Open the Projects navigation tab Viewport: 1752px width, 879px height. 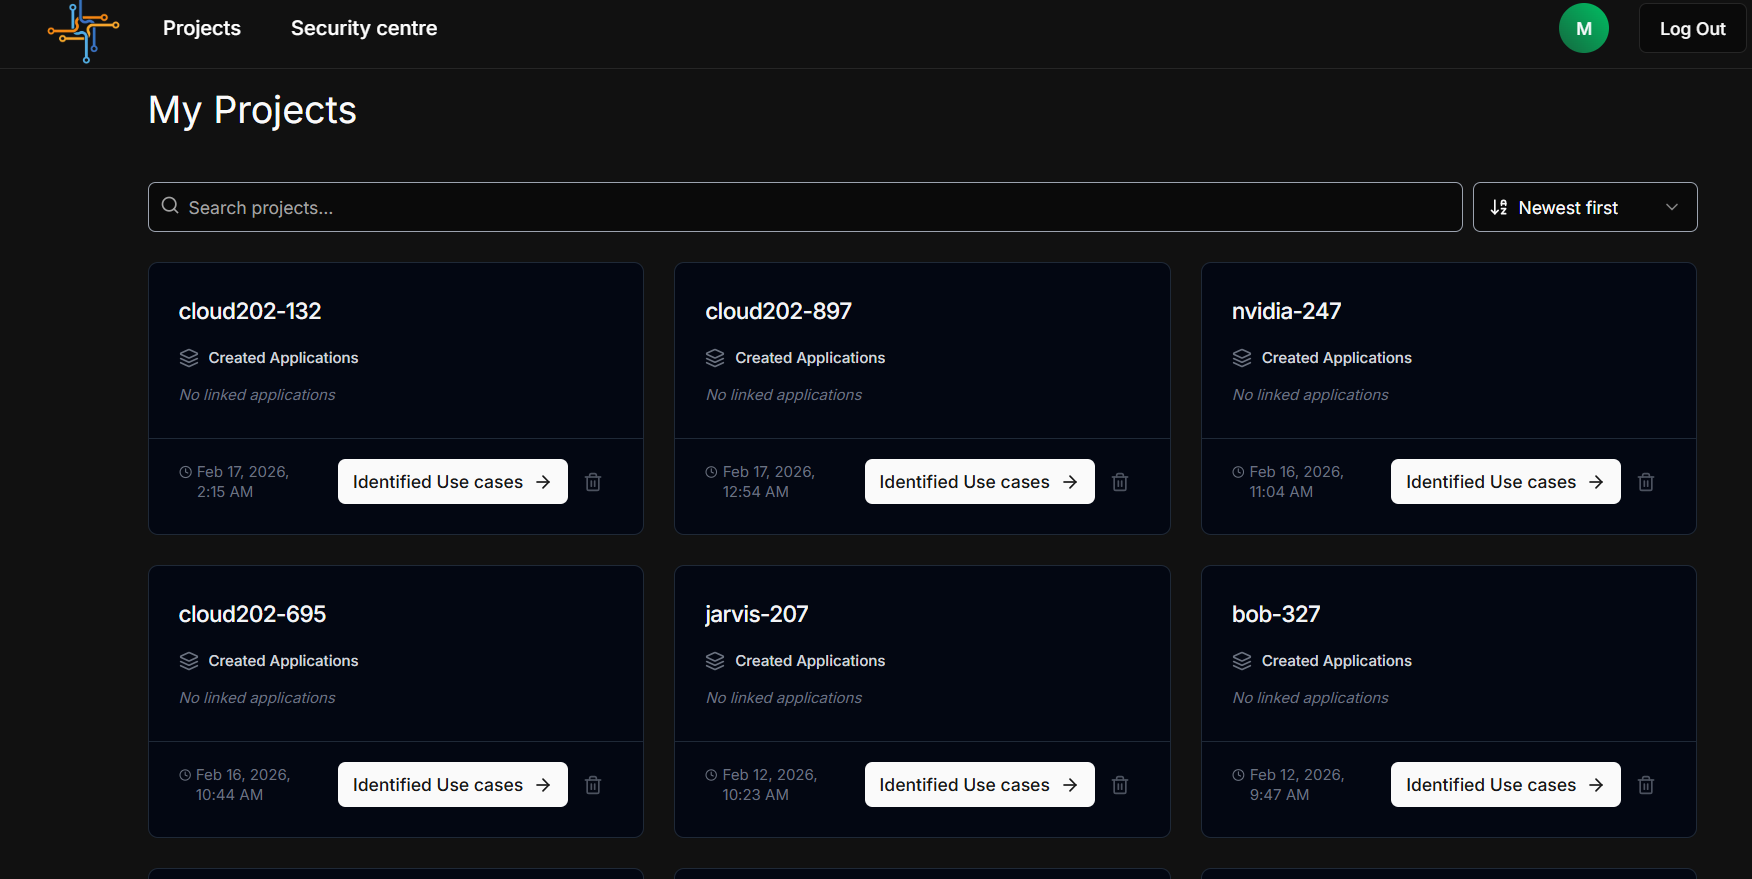click(202, 28)
